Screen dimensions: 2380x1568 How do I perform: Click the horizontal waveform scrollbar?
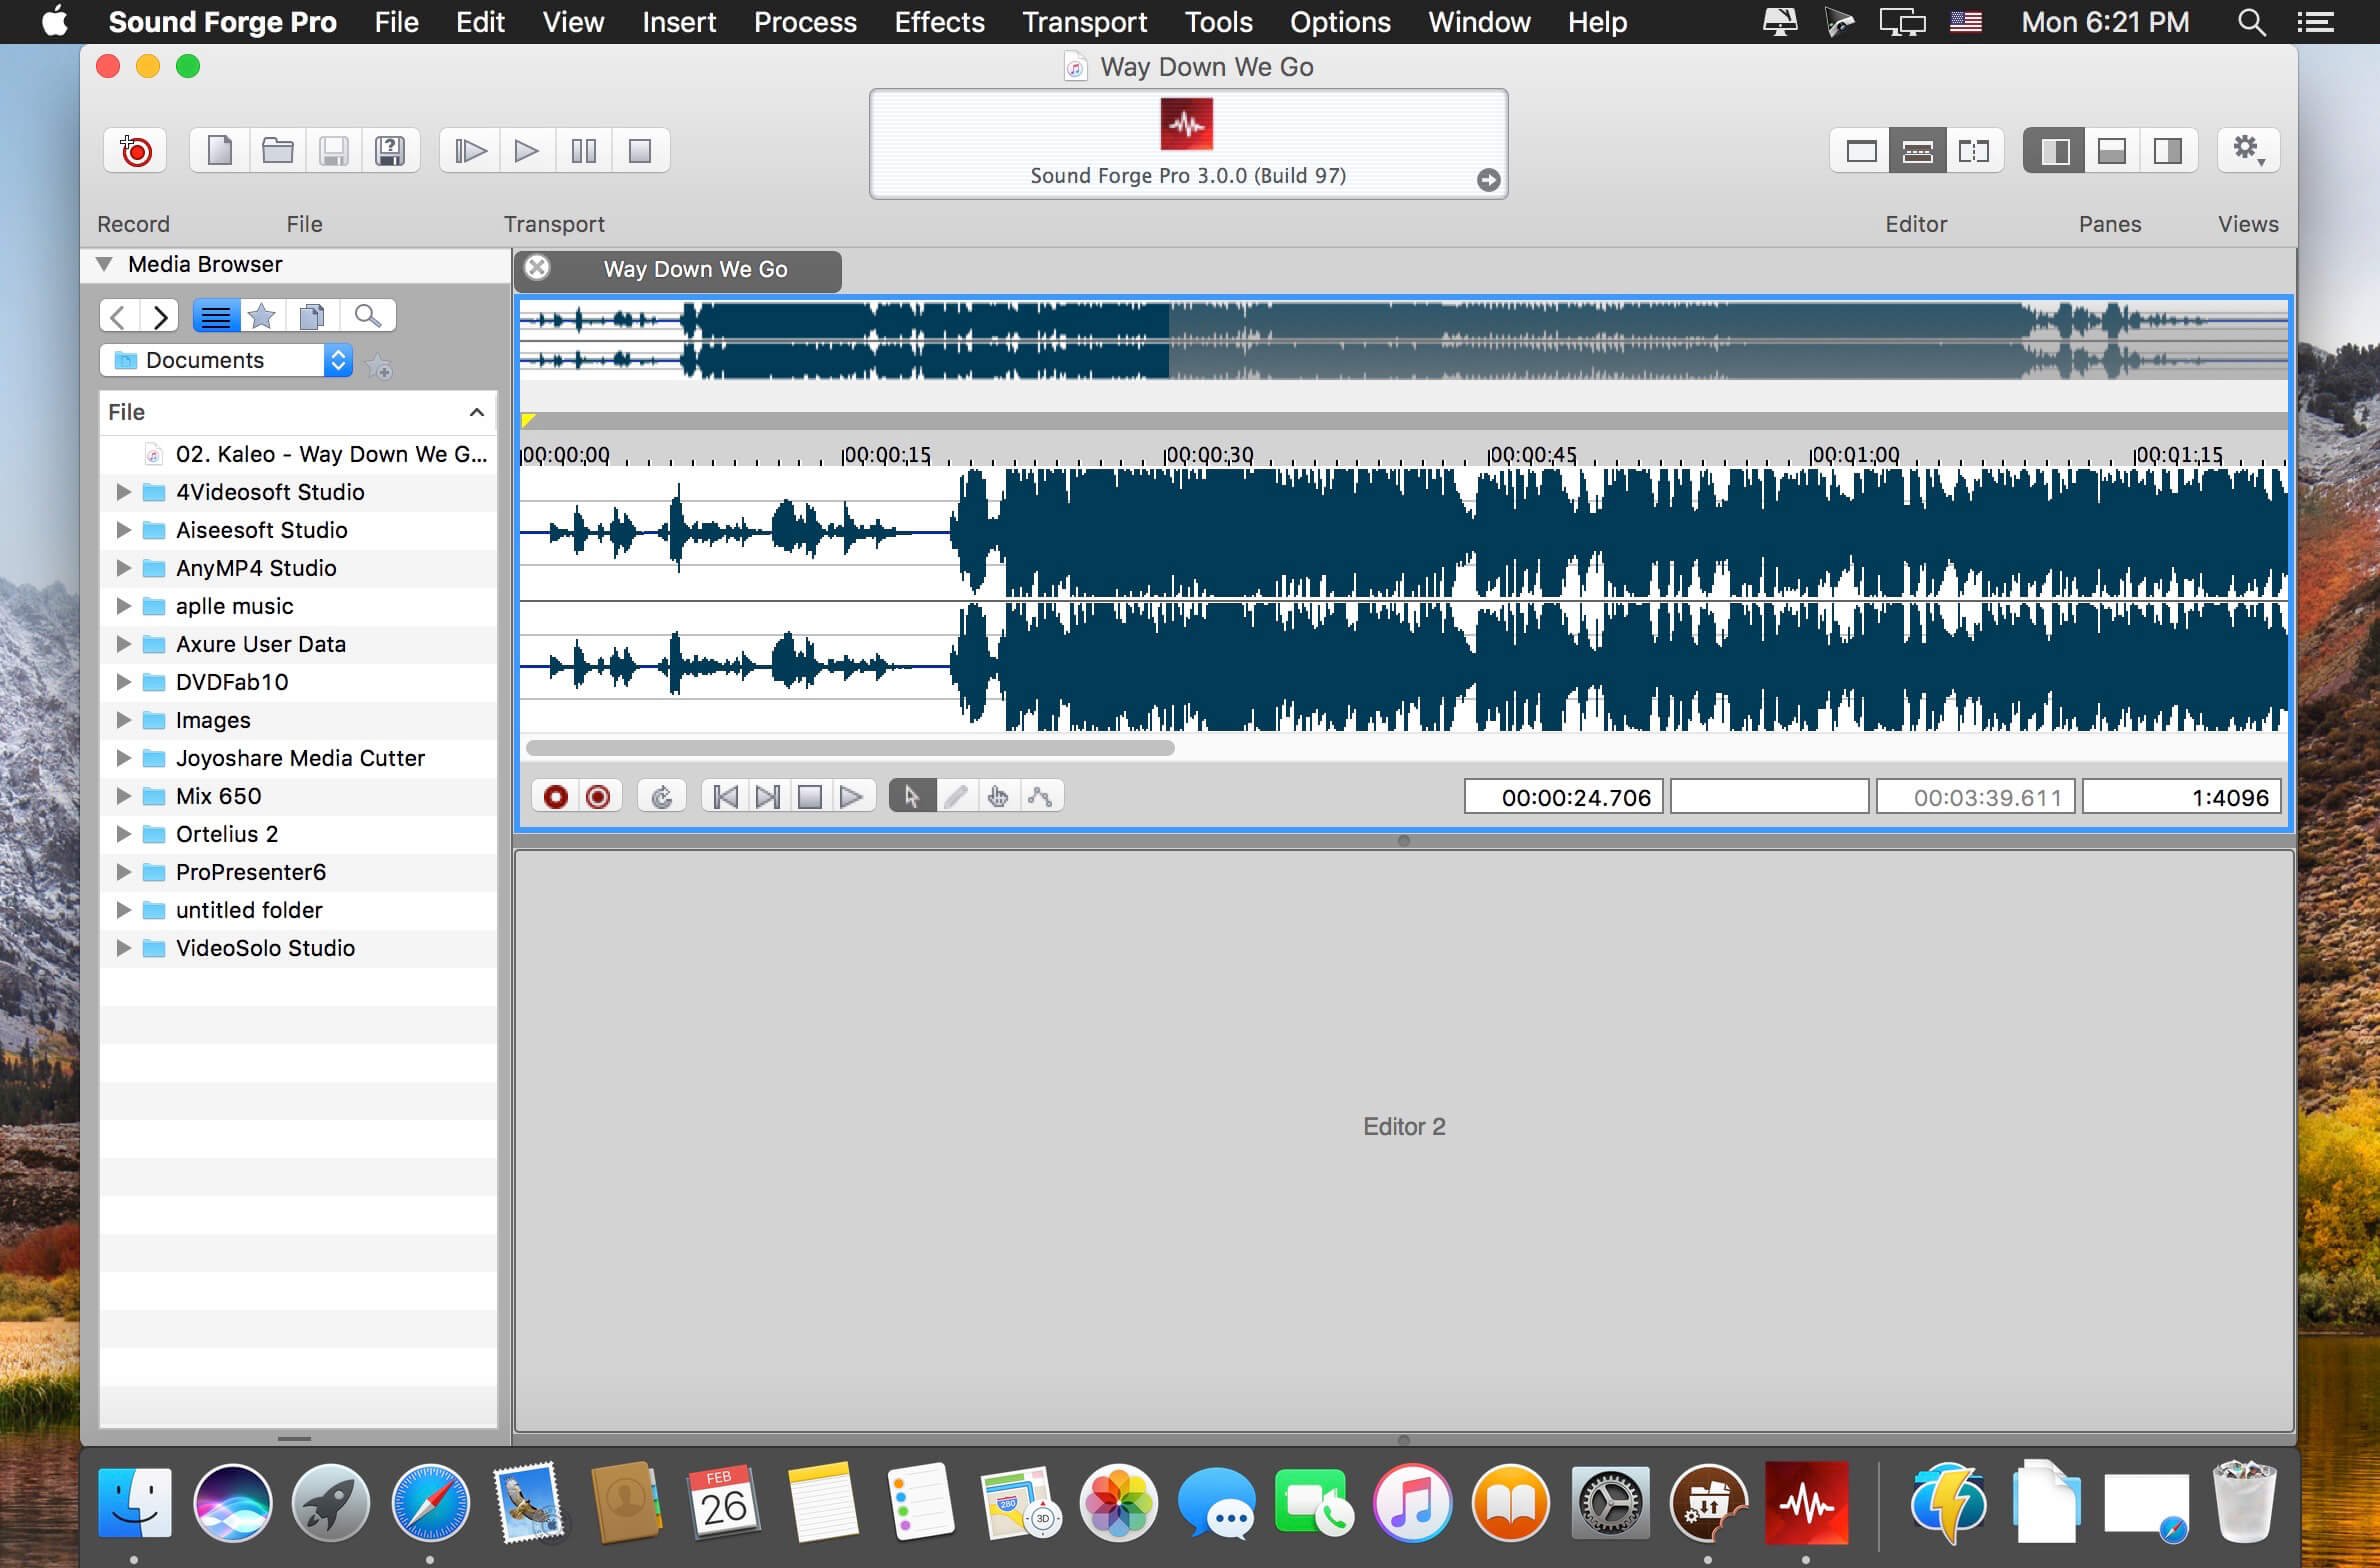[x=850, y=748]
